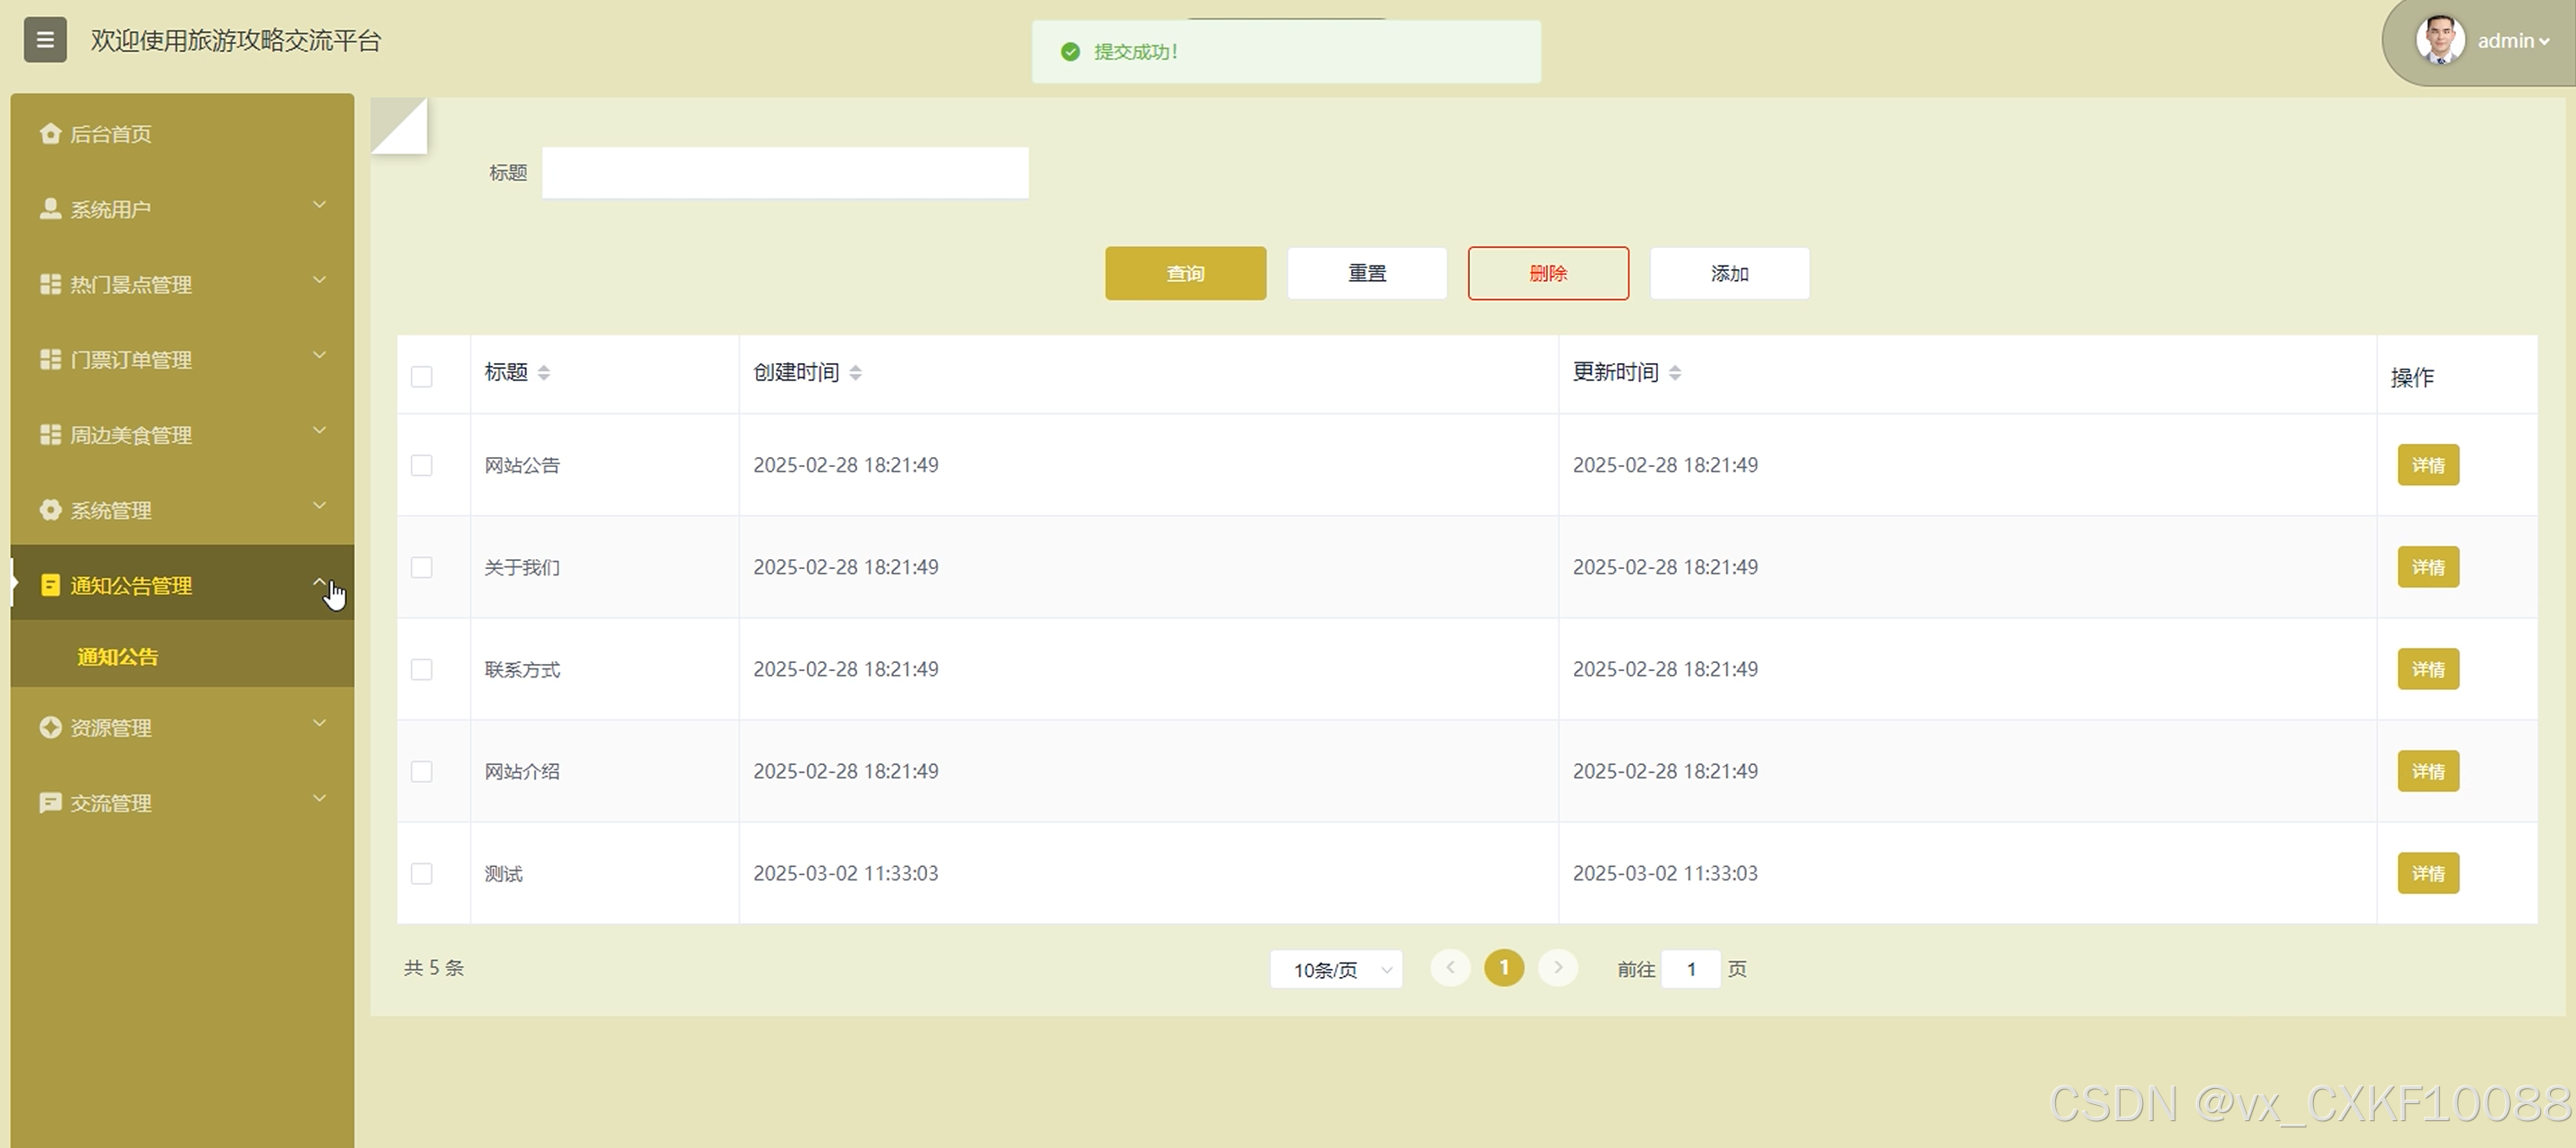Image resolution: width=2576 pixels, height=1148 pixels.
Task: Sort by 创建时间 column arrows
Action: coord(855,373)
